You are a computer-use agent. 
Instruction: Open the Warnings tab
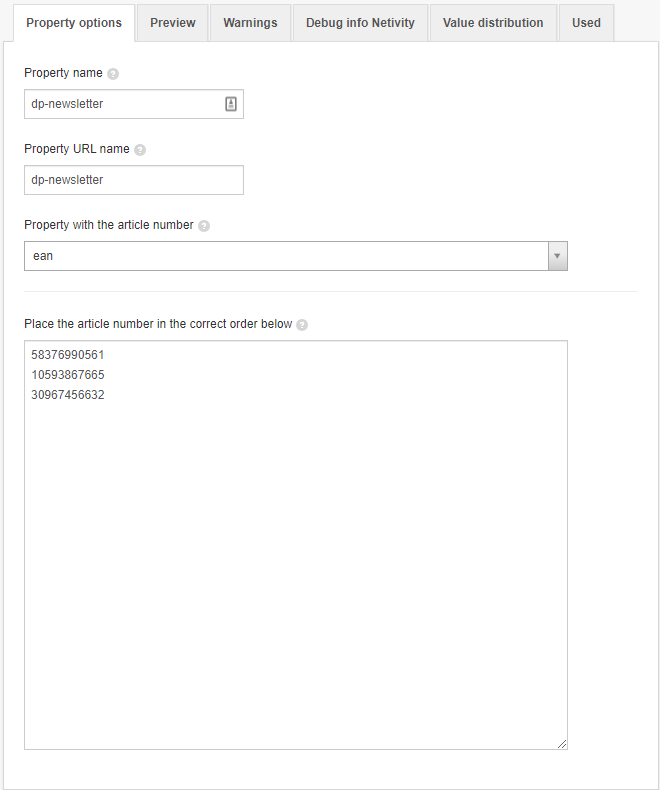(x=250, y=23)
